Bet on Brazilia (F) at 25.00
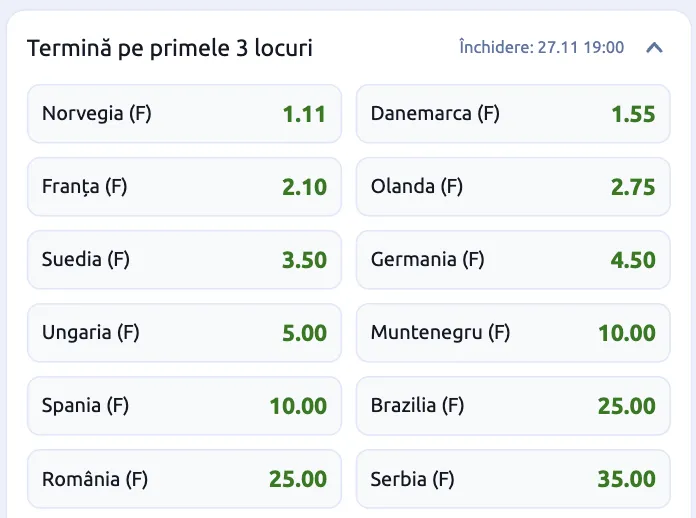 point(513,406)
